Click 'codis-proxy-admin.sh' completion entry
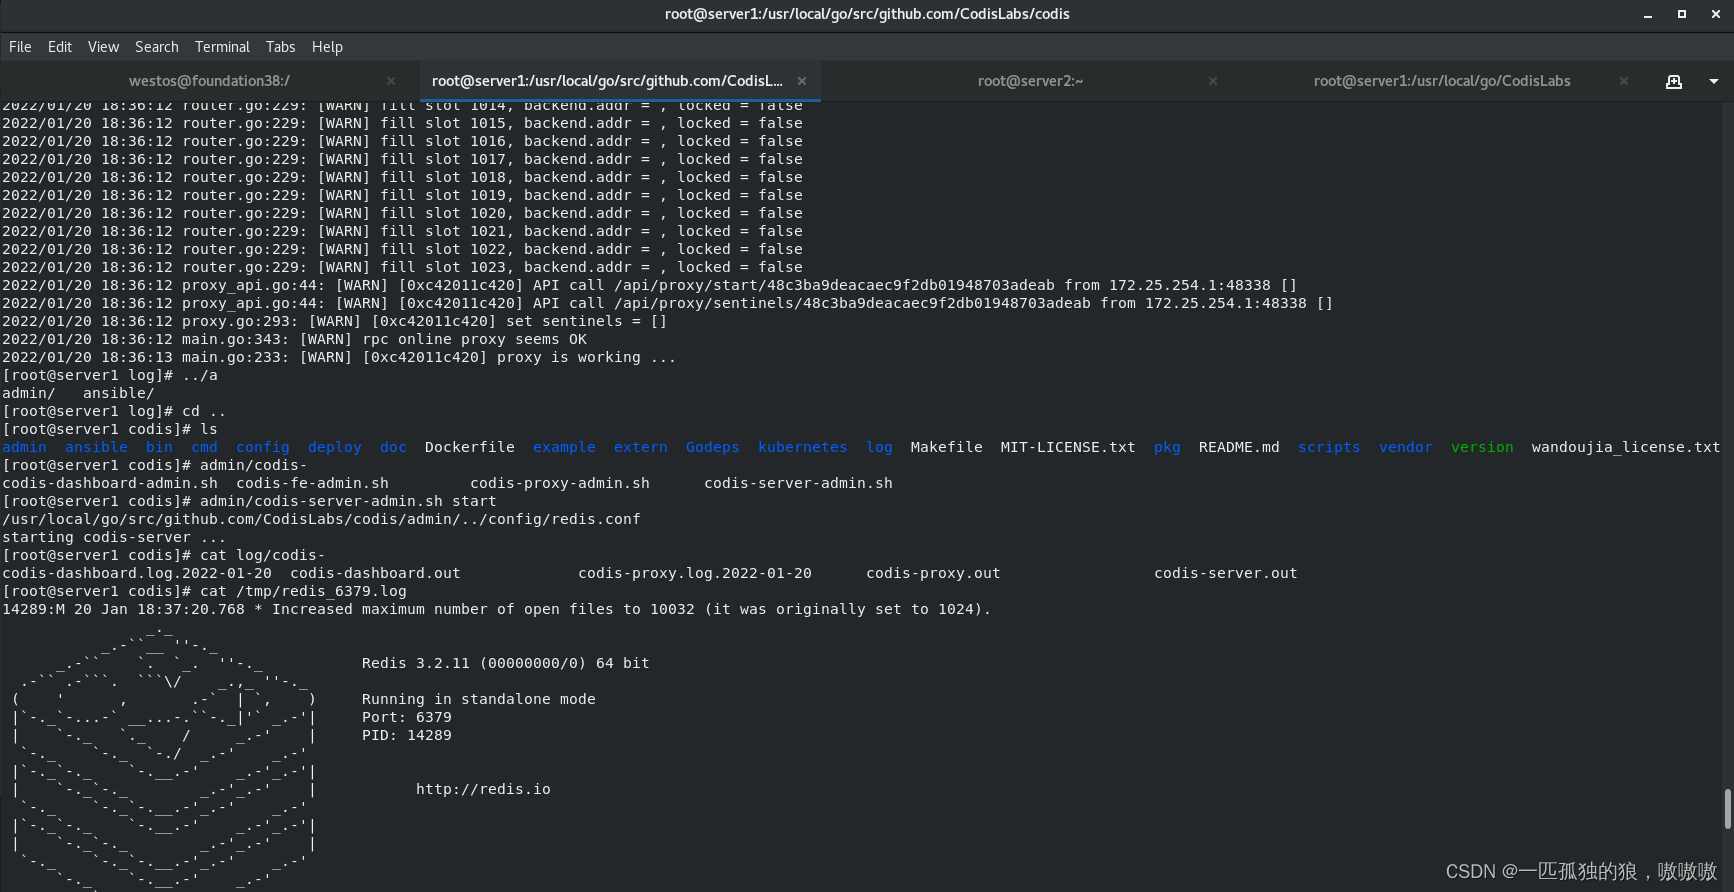 (560, 483)
